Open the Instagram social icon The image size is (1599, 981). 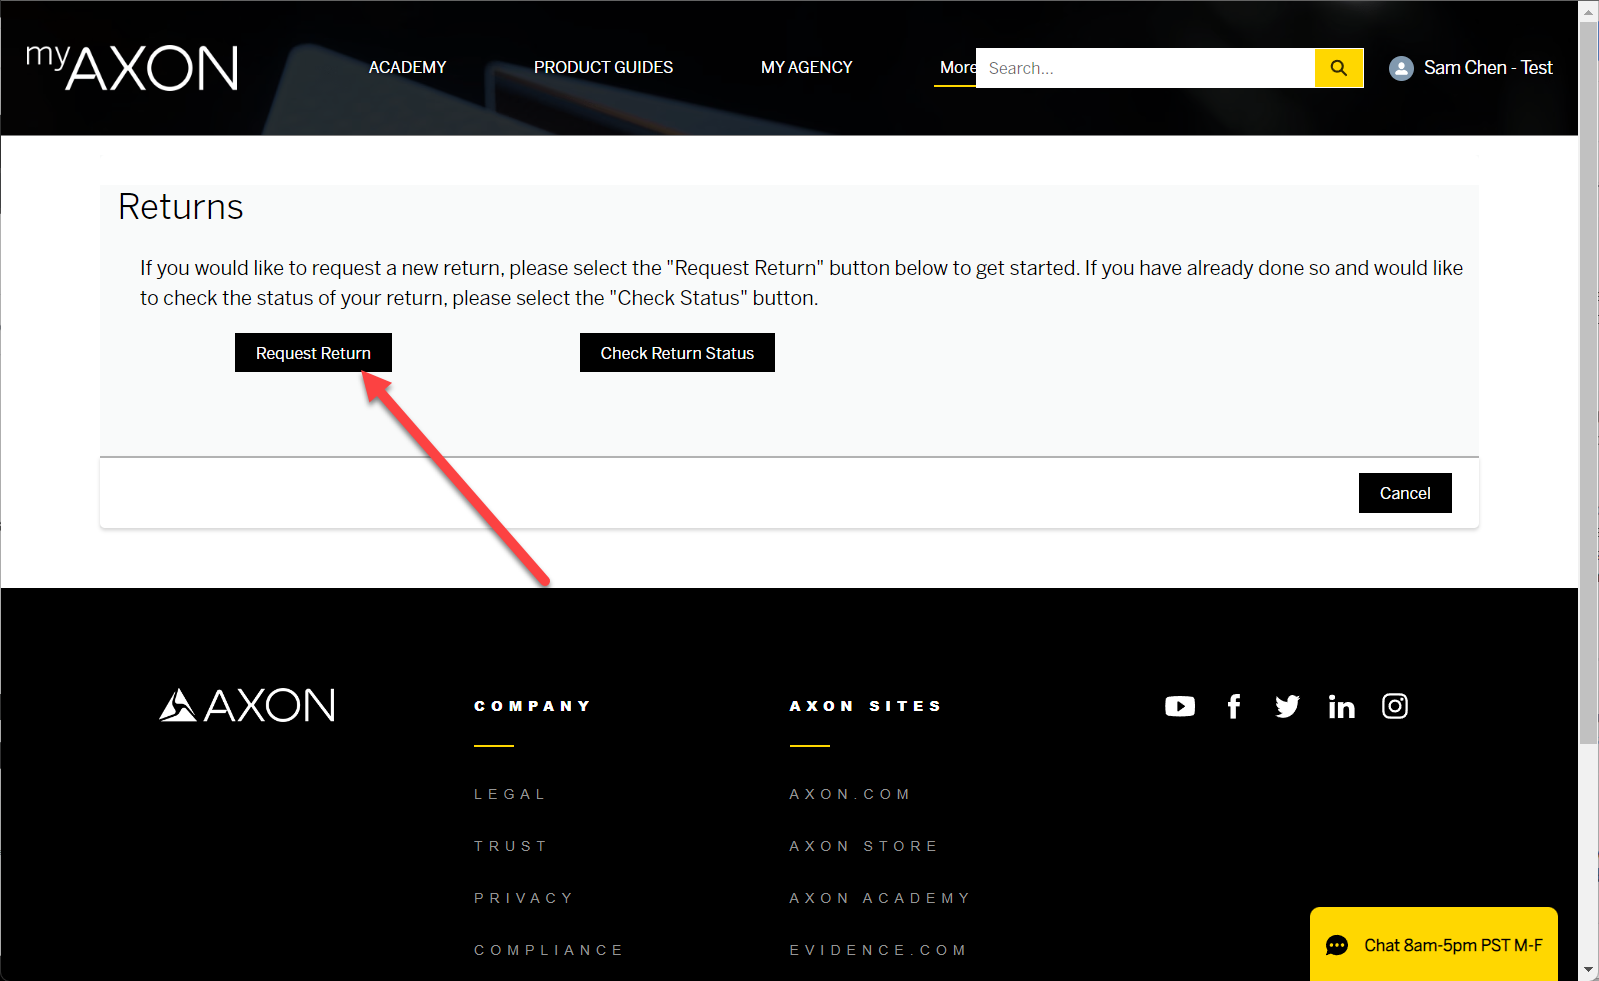point(1395,707)
